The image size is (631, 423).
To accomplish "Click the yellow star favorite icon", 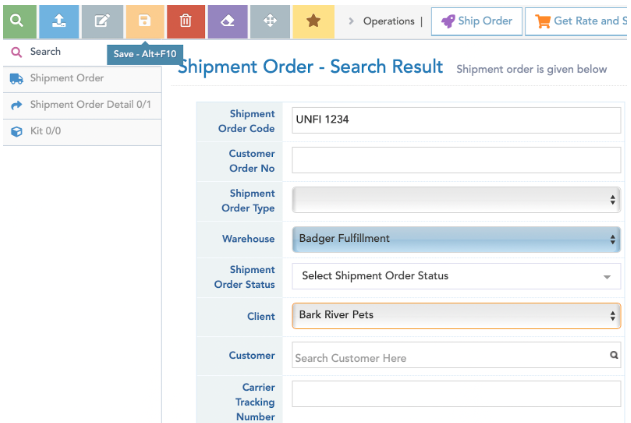I will point(313,21).
